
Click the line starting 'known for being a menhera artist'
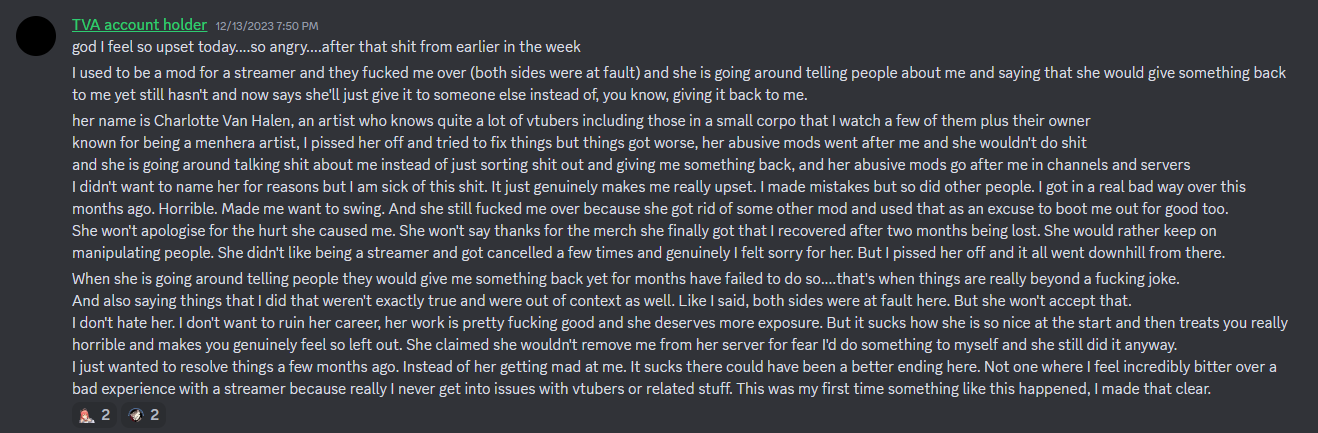pos(580,143)
